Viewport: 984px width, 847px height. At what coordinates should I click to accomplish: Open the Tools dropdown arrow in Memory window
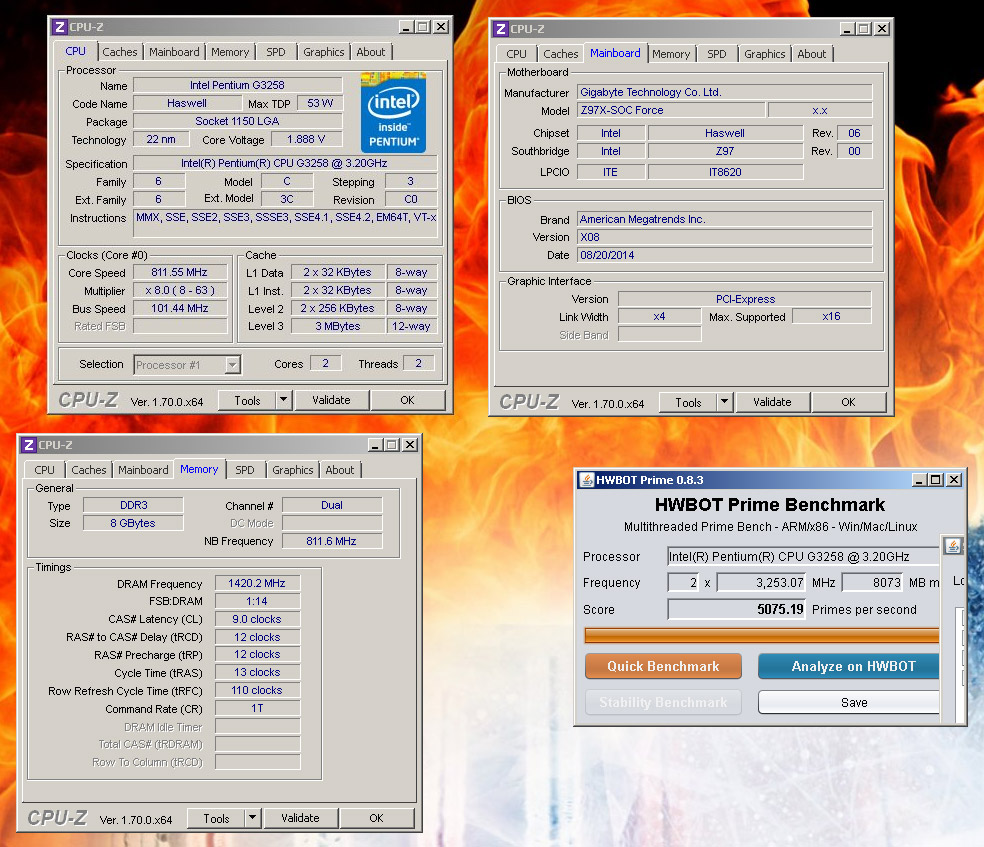[252, 818]
